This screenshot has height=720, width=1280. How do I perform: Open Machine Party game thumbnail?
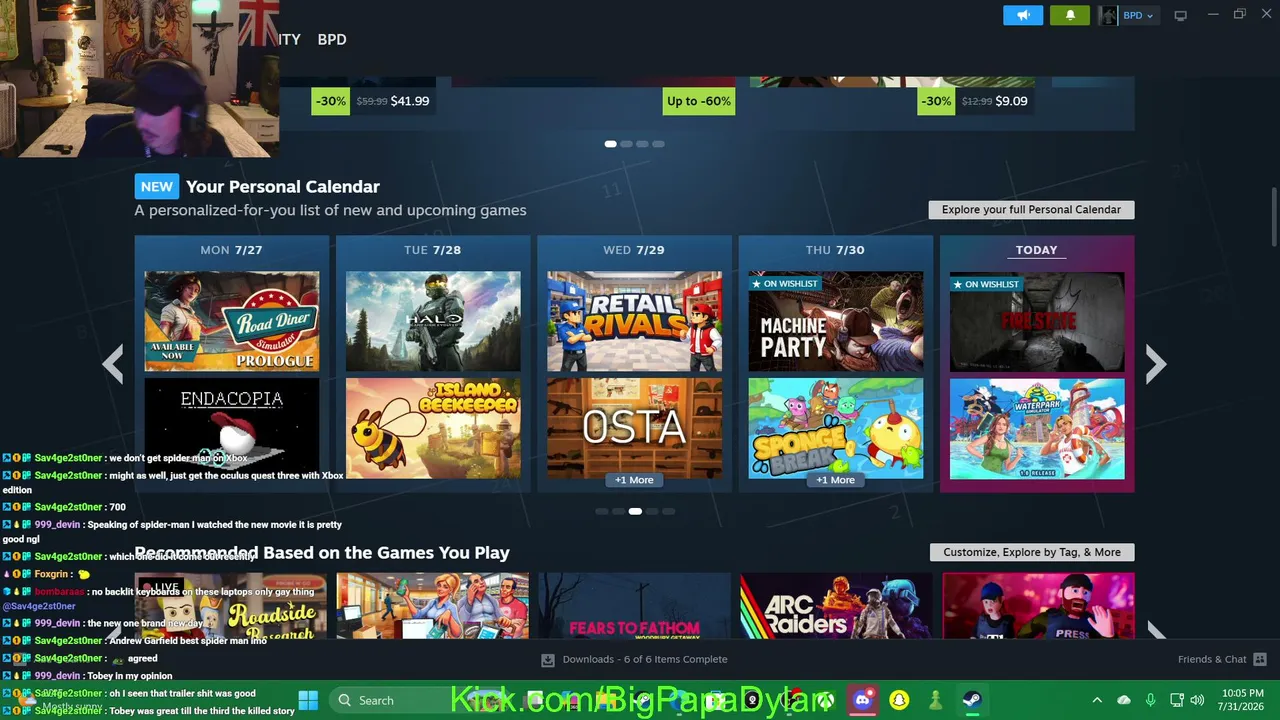click(x=836, y=321)
